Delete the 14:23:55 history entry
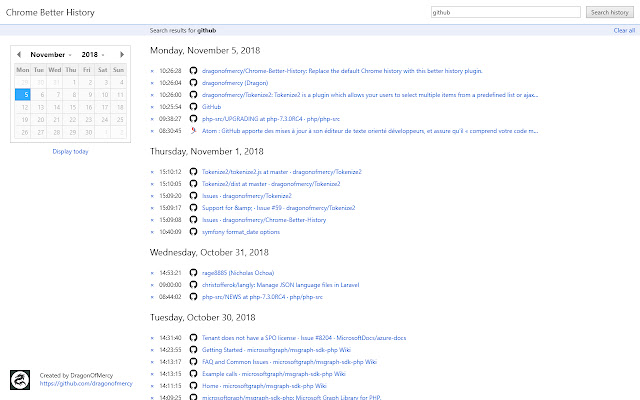Screen dimensions: 640x400 [152, 350]
